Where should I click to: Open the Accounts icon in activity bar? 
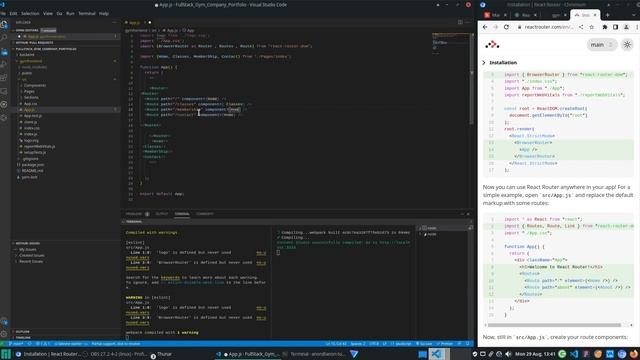(4, 322)
